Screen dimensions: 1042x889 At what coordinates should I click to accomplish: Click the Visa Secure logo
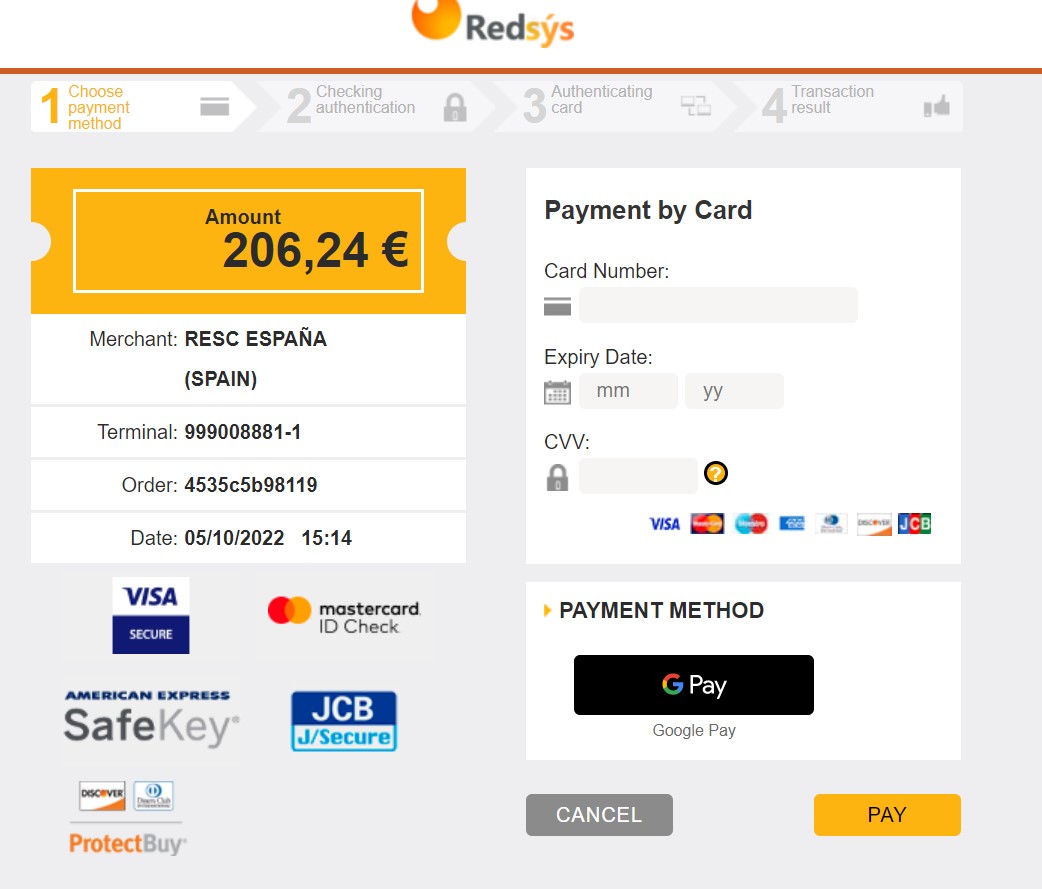150,614
